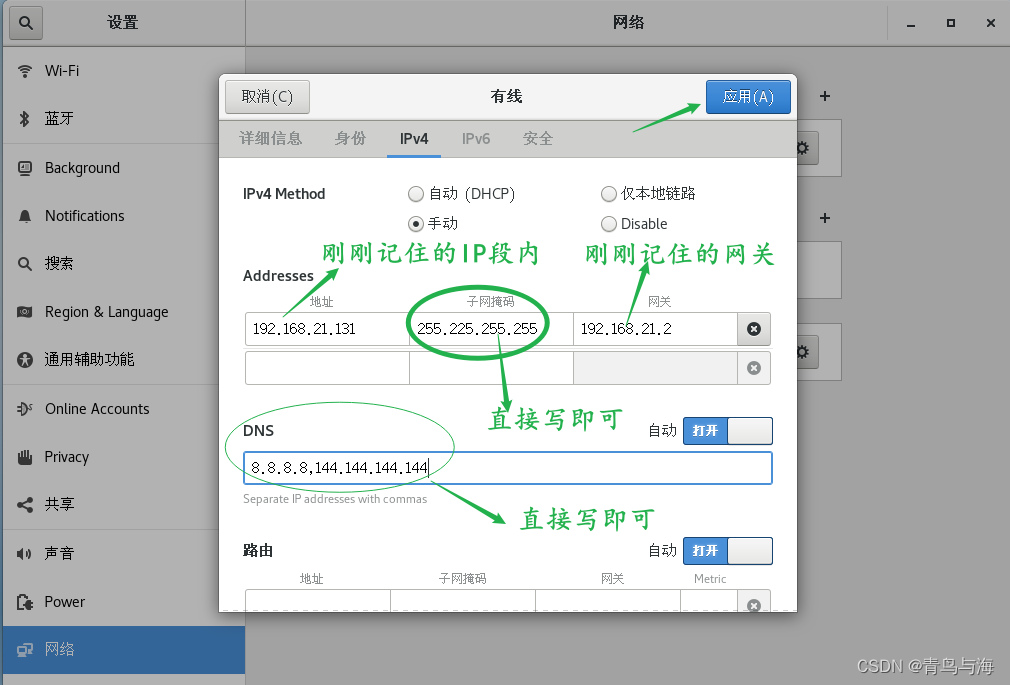Open Online Accounts settings panel
The image size is (1010, 685).
coord(124,409)
